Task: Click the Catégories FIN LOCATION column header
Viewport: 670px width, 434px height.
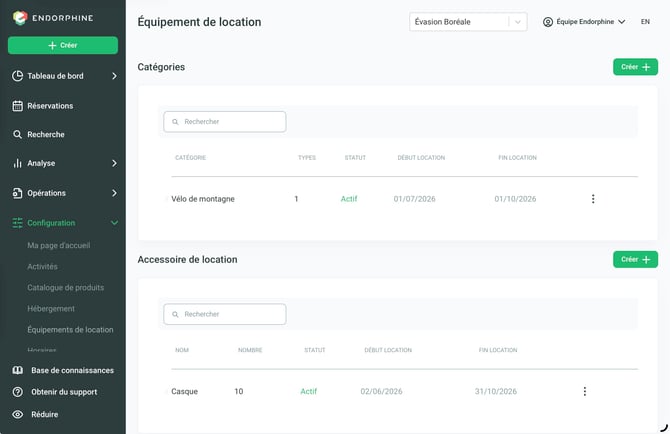Action: click(517, 158)
